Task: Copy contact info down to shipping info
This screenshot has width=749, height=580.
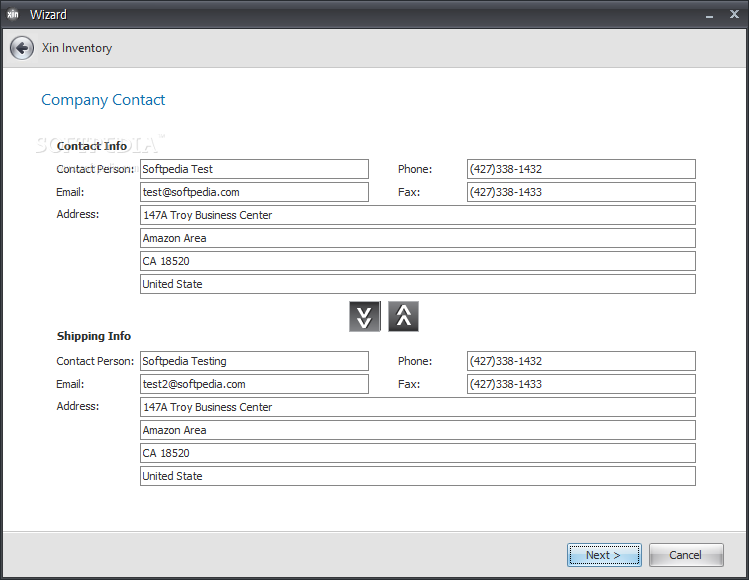Action: tap(365, 316)
